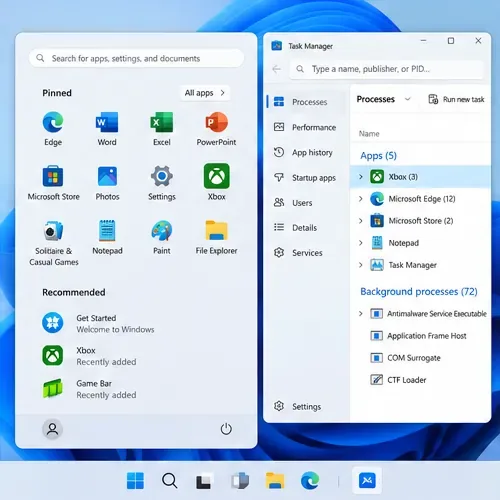The height and width of the screenshot is (500, 500).
Task: Open Excel pinned app
Action: pos(162,129)
